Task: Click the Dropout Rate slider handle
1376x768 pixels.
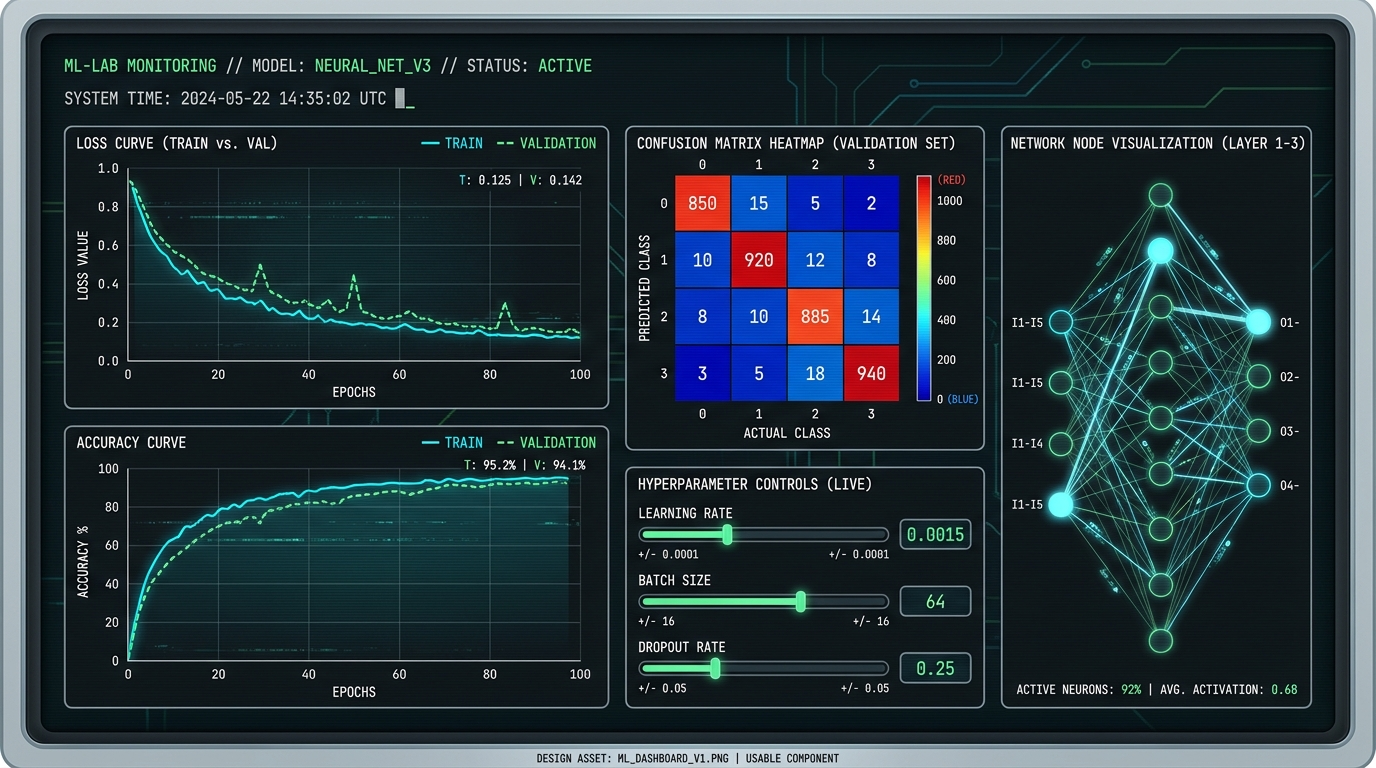Action: pos(715,668)
